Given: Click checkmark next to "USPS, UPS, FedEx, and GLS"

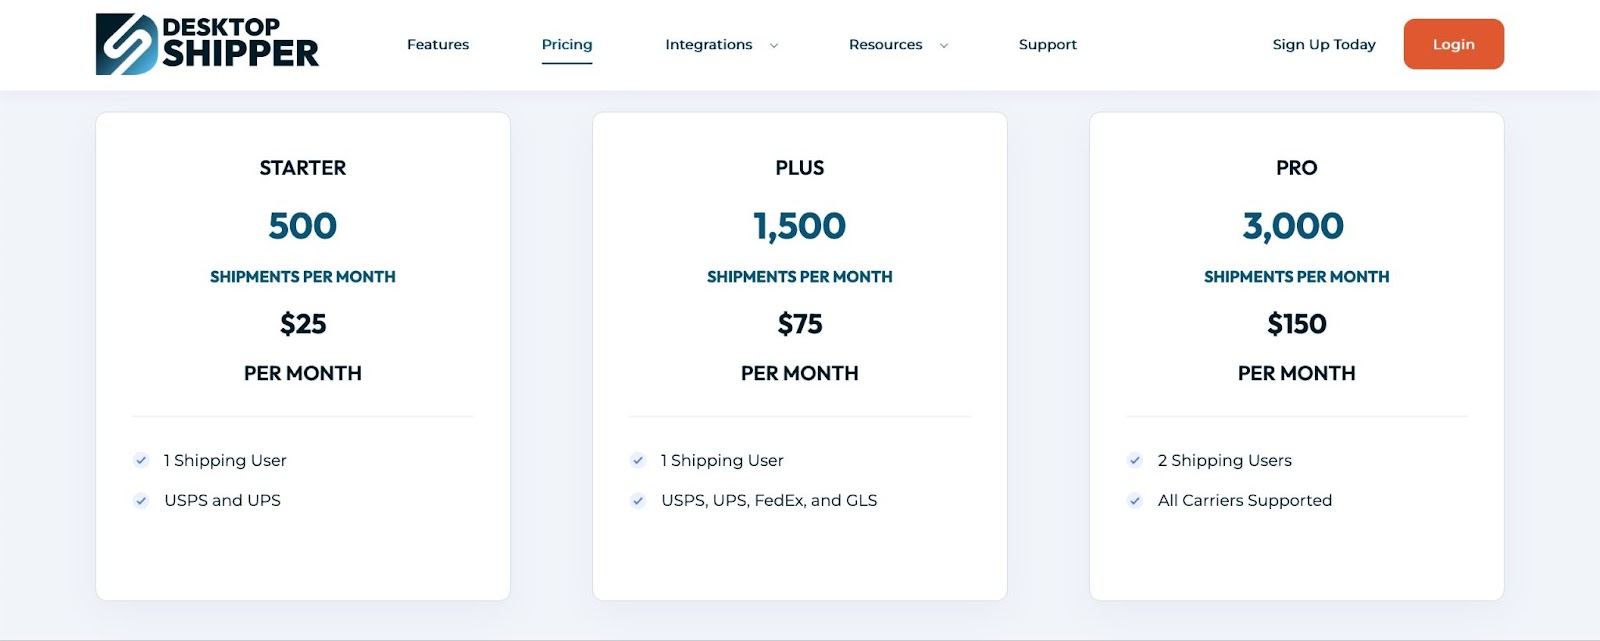Looking at the screenshot, I should click(638, 501).
